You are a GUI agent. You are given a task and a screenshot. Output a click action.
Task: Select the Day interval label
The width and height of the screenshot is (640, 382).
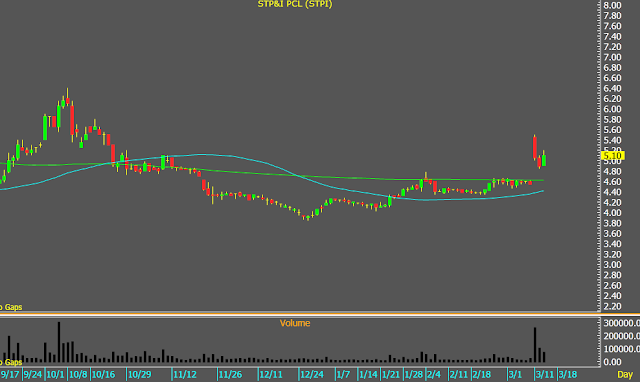(x=625, y=375)
